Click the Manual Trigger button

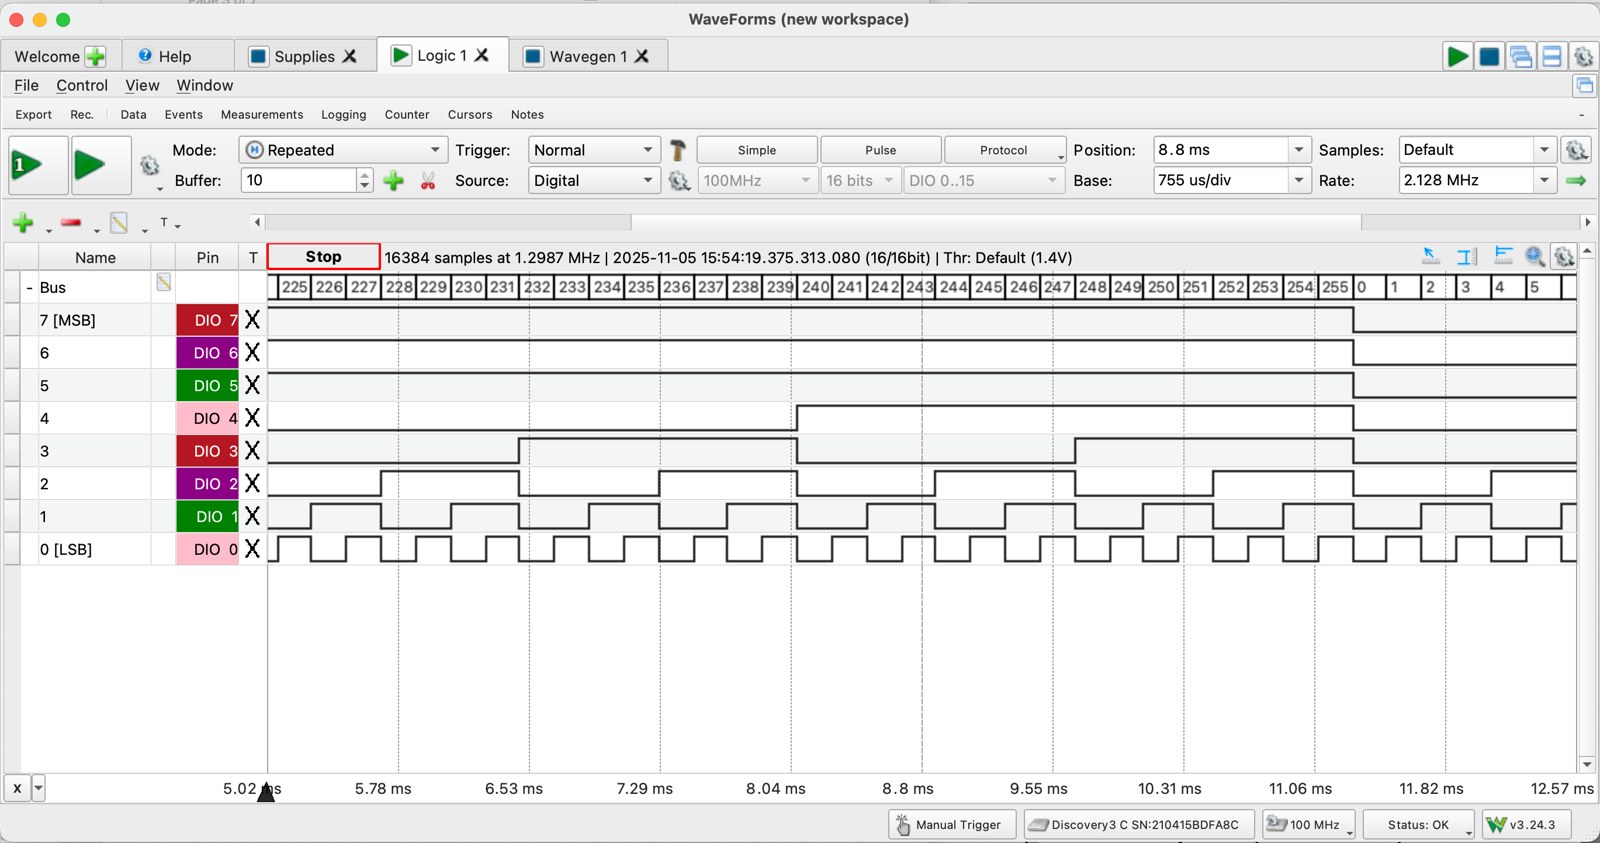pos(951,825)
